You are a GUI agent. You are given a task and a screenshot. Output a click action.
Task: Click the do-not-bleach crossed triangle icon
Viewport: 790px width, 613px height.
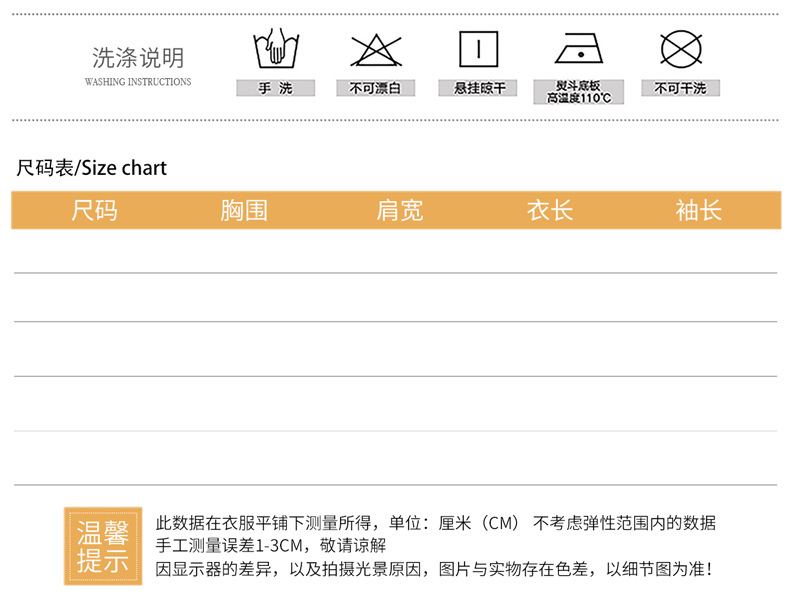pos(376,50)
